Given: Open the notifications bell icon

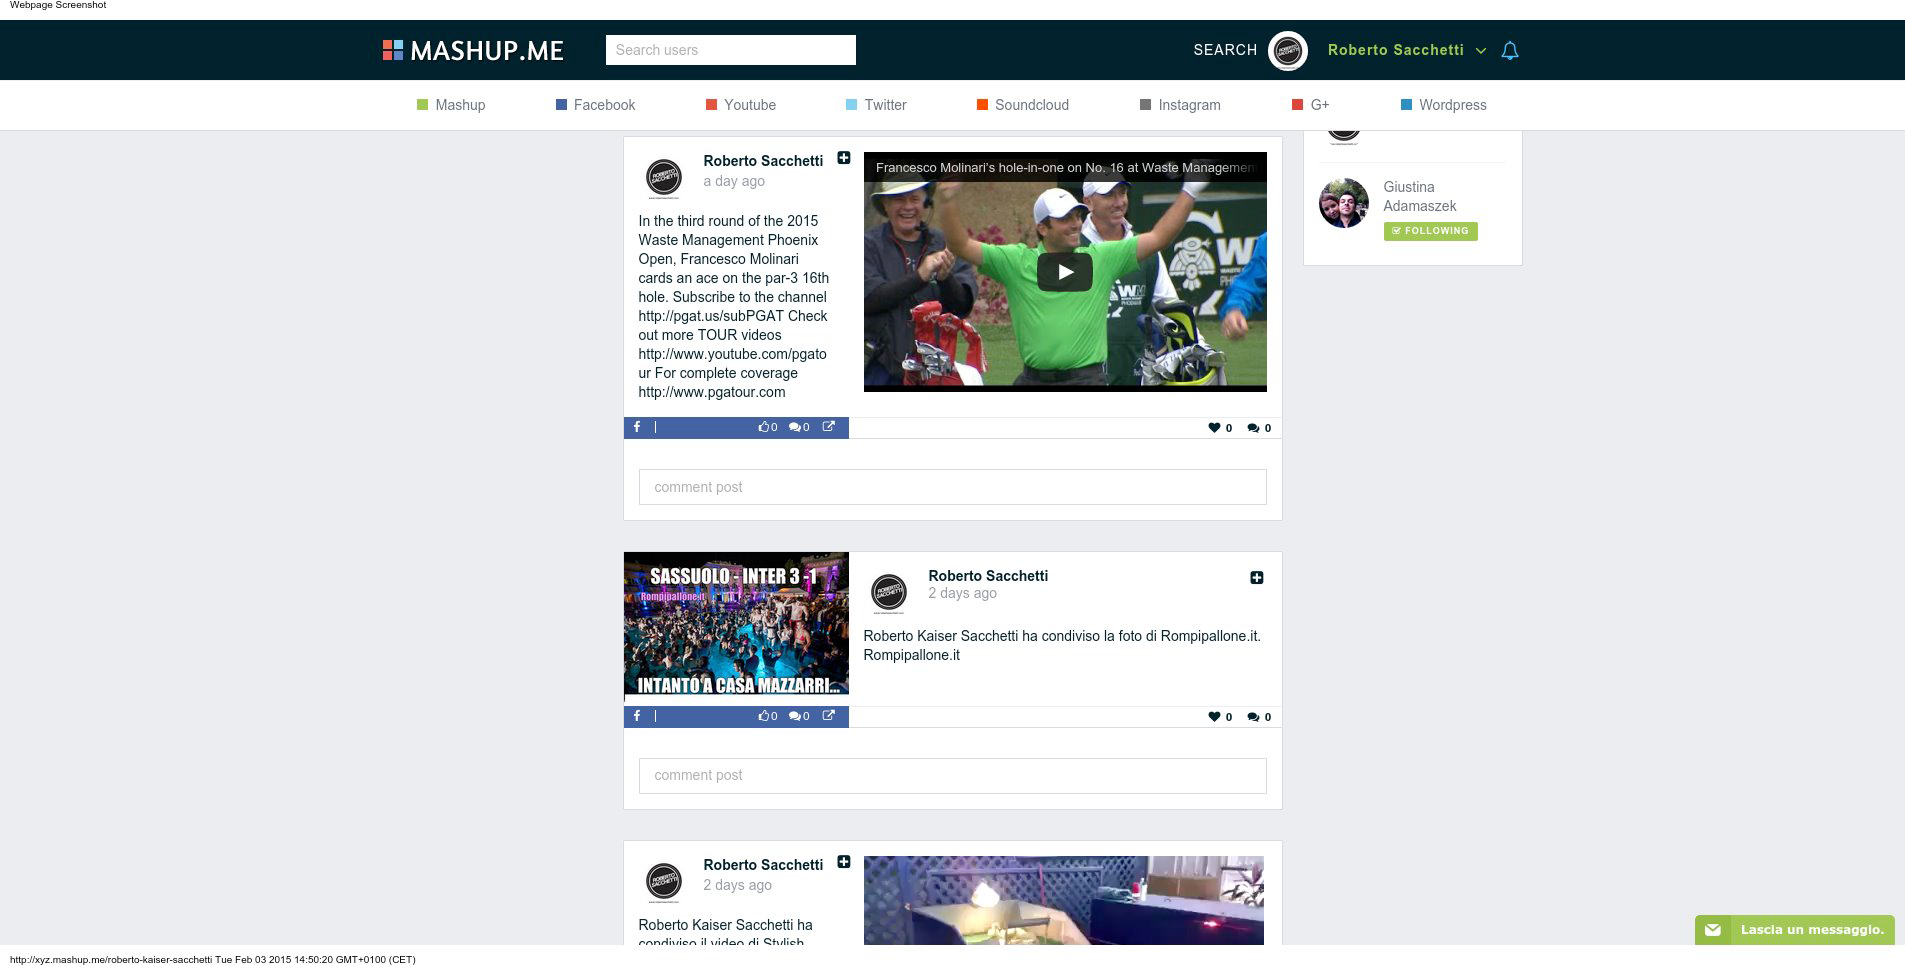Looking at the screenshot, I should [x=1510, y=50].
